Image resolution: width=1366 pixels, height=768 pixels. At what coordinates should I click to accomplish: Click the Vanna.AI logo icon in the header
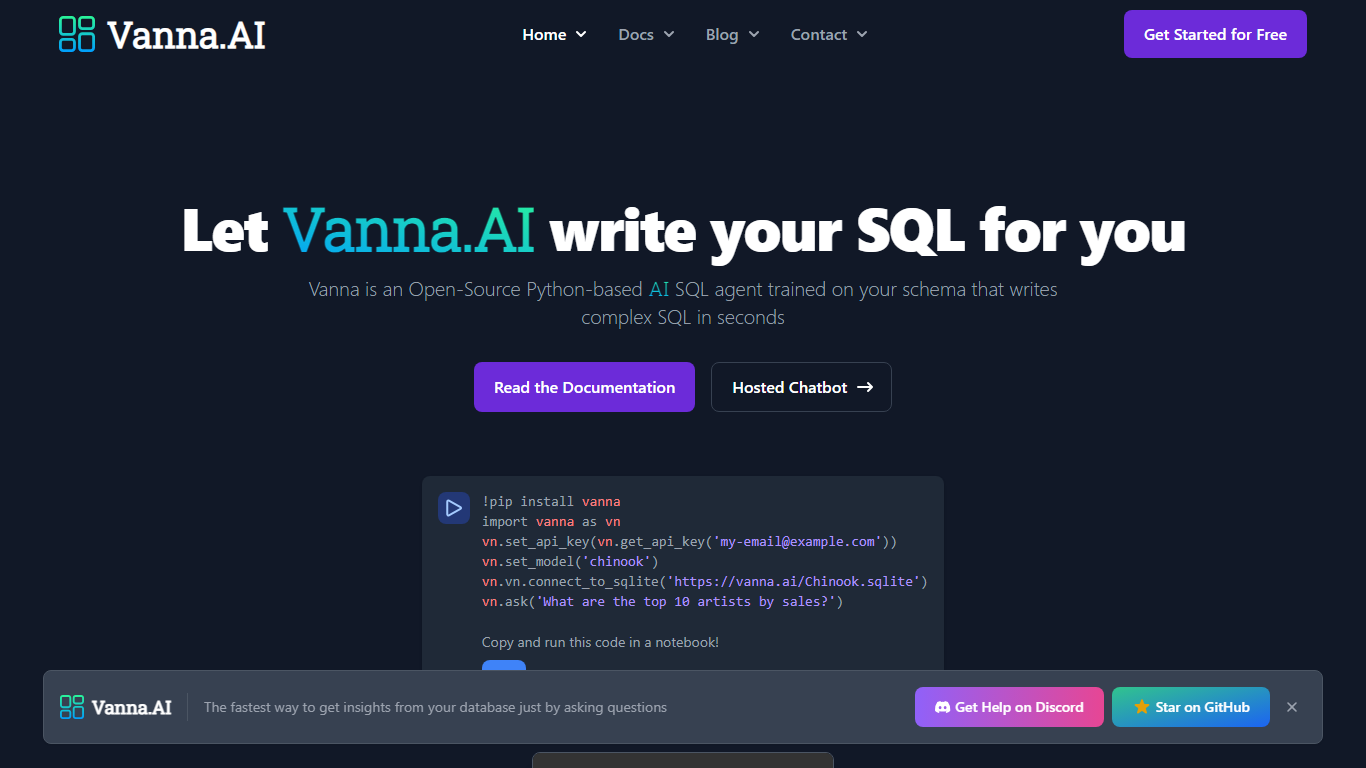click(x=77, y=34)
